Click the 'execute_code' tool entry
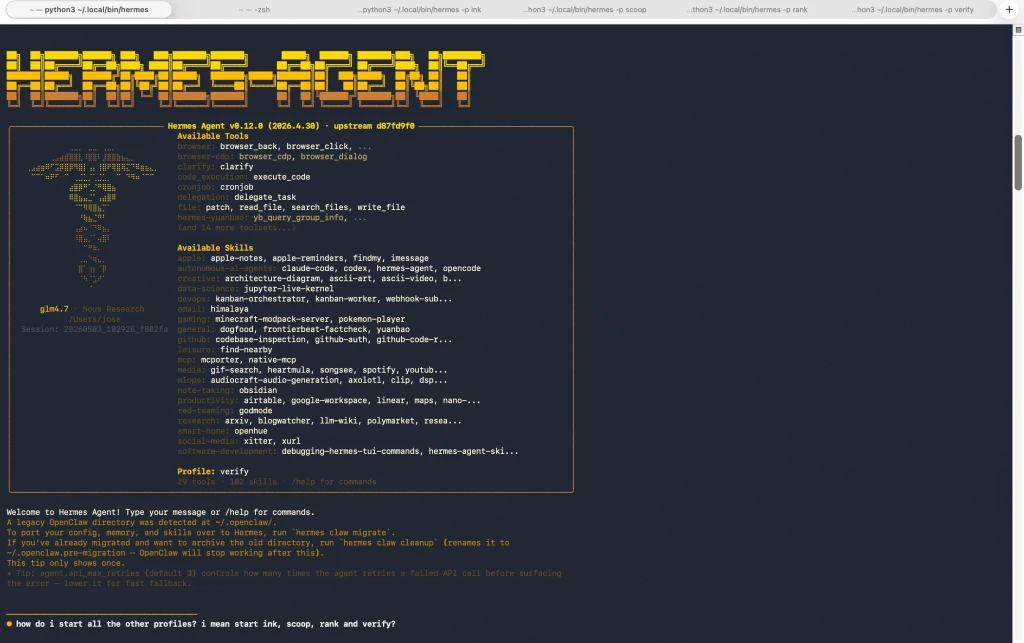The height and width of the screenshot is (643, 1024). (x=281, y=177)
